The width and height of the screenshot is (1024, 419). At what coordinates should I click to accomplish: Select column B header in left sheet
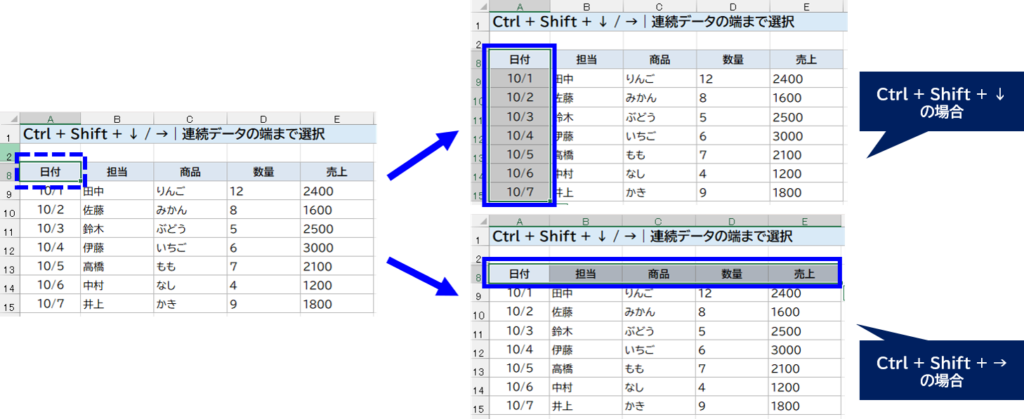coord(118,119)
